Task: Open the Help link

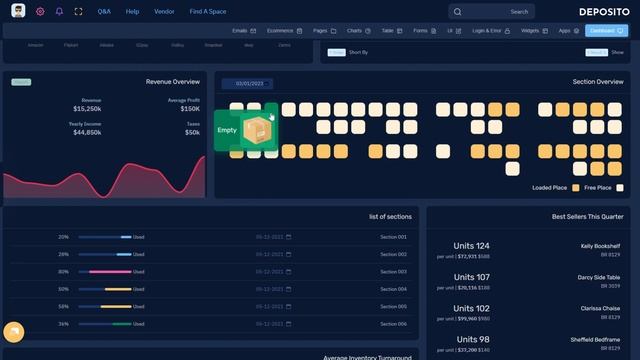Action: [132, 11]
